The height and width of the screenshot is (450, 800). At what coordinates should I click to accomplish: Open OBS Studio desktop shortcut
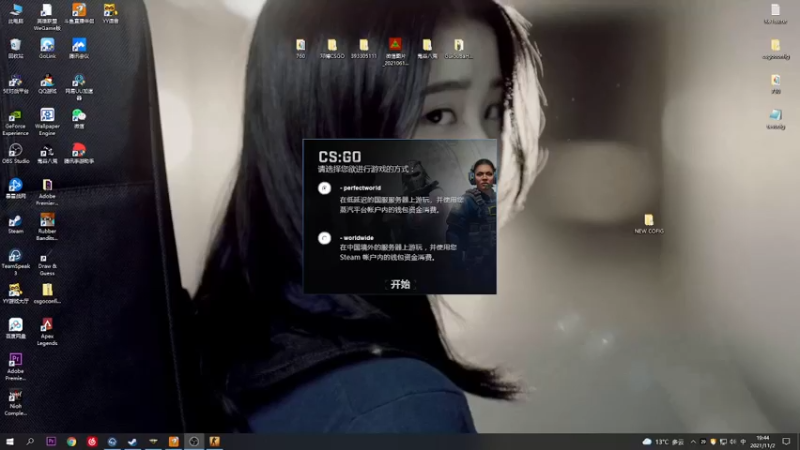[x=15, y=154]
